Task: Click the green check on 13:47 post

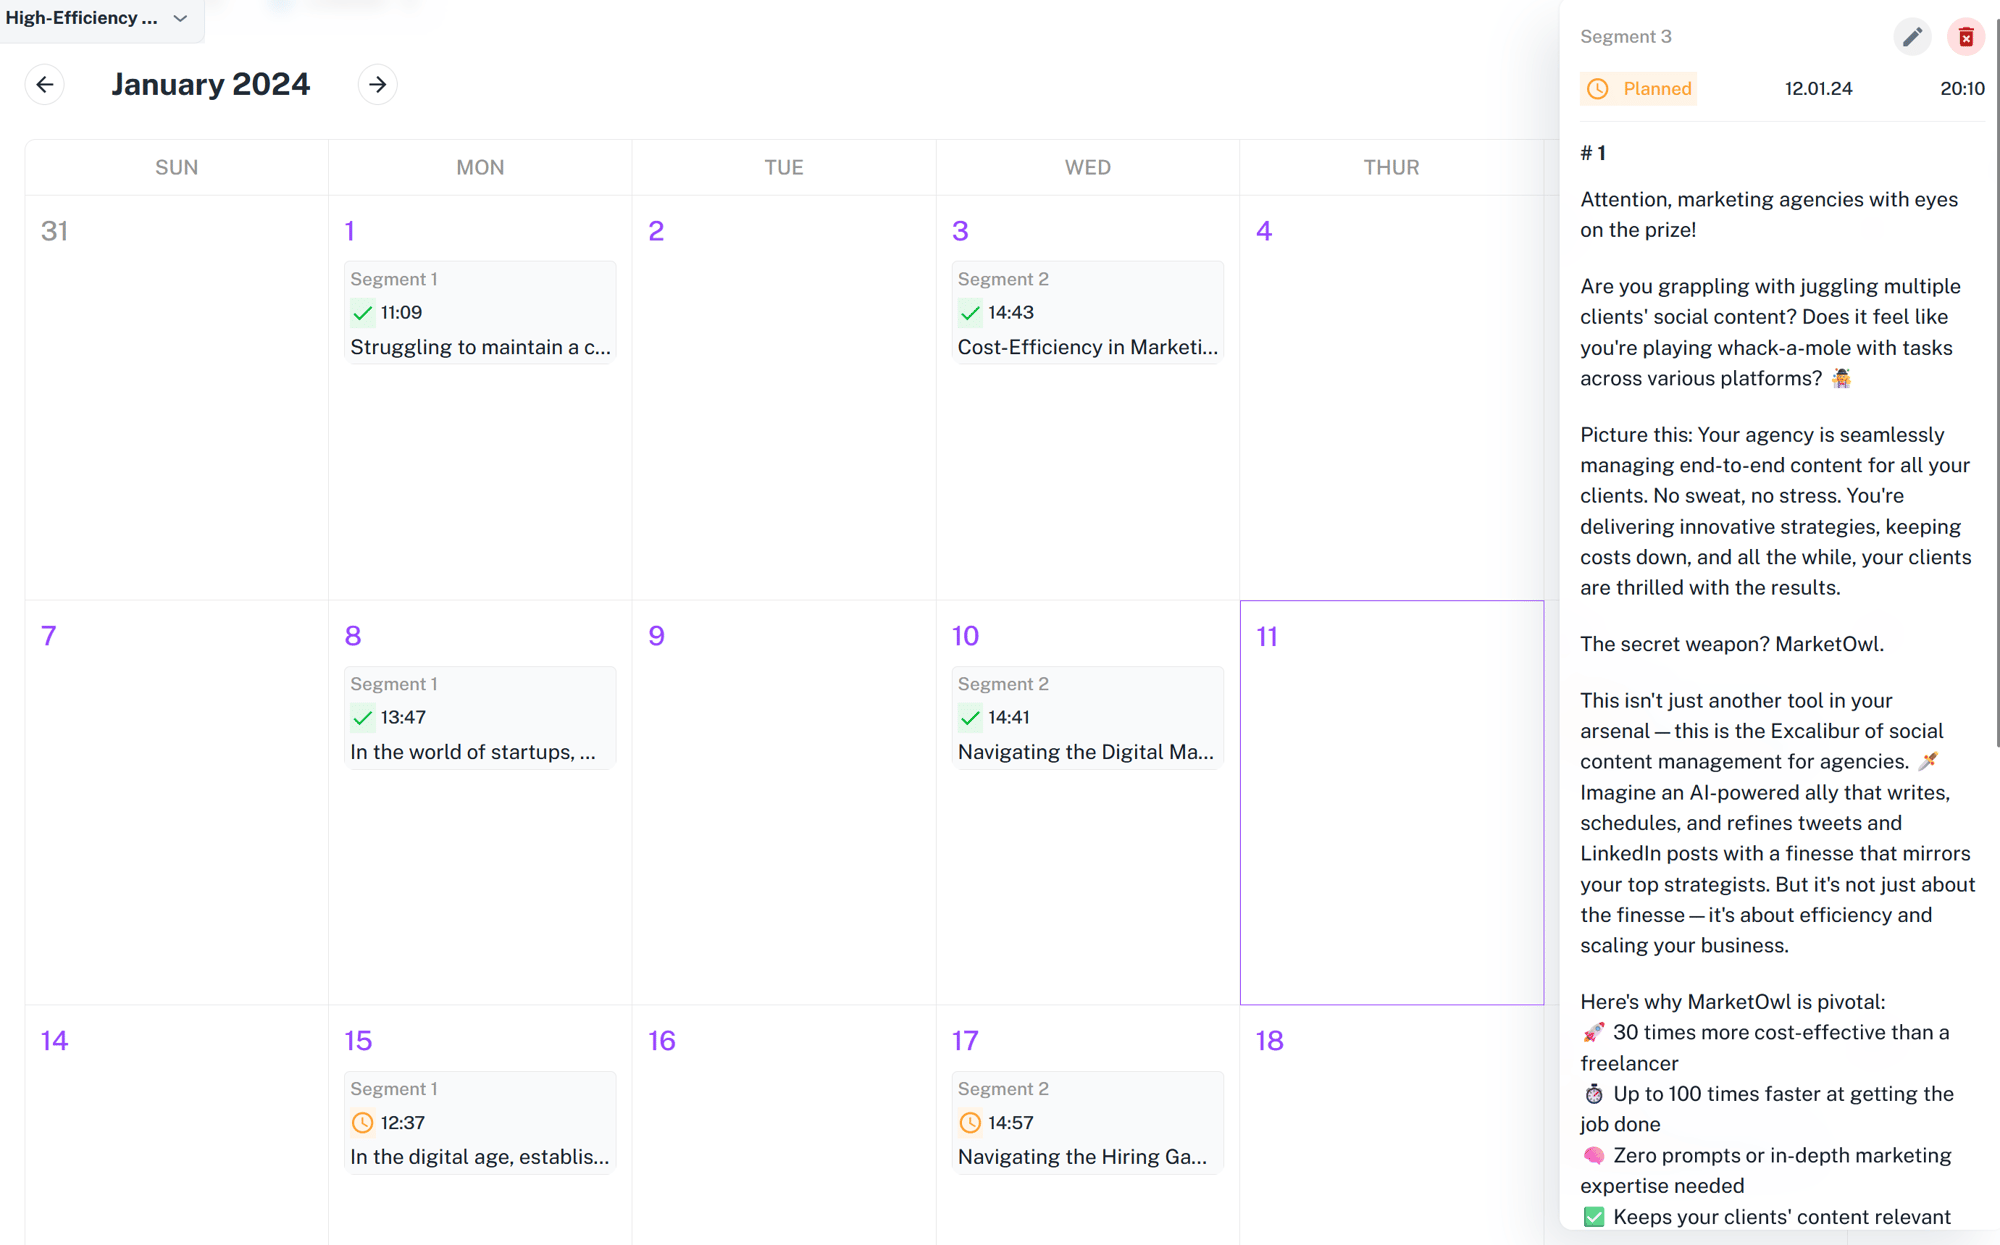Action: click(x=362, y=718)
